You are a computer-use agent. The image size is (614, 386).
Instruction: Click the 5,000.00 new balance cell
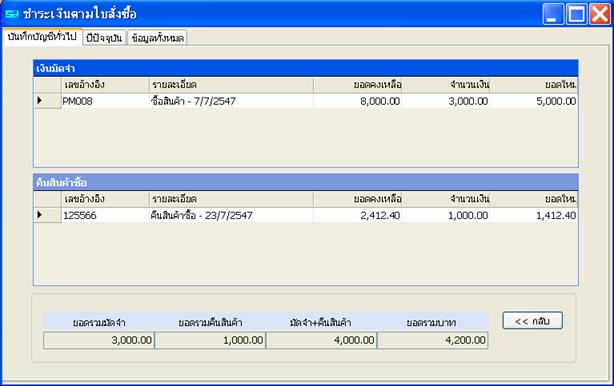pos(534,101)
